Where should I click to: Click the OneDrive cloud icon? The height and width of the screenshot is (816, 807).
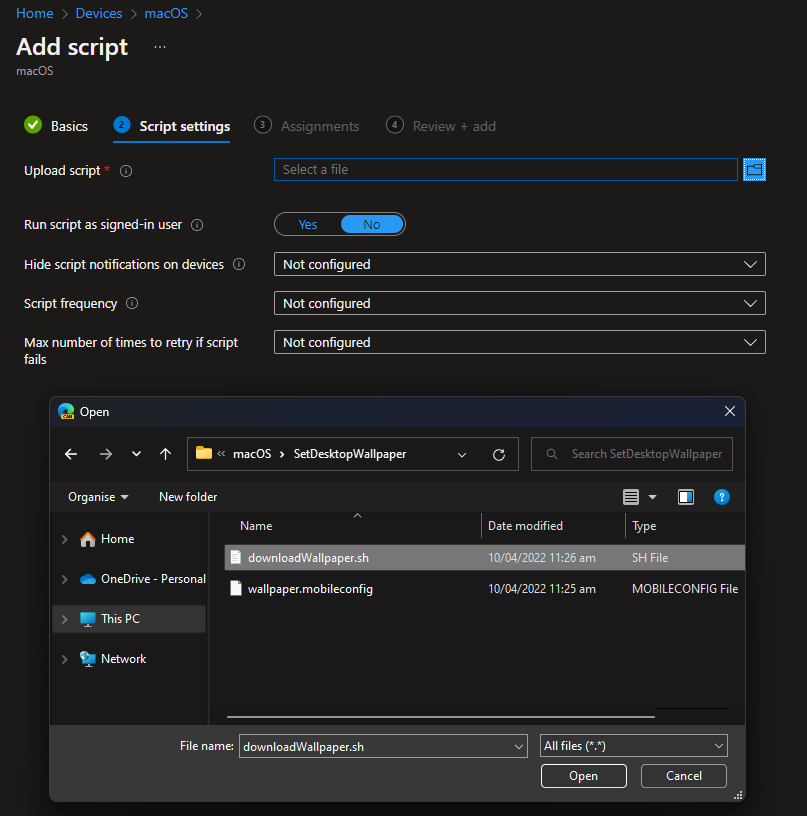[88, 579]
